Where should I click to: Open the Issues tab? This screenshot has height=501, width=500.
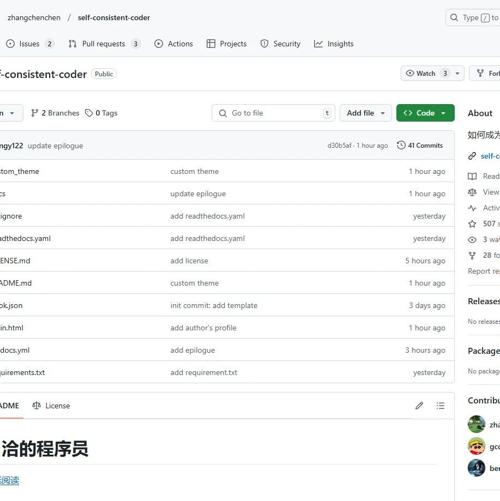29,44
